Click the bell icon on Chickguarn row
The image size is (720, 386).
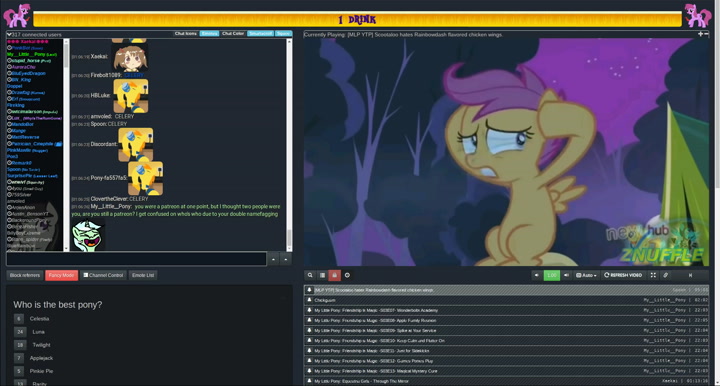309,300
